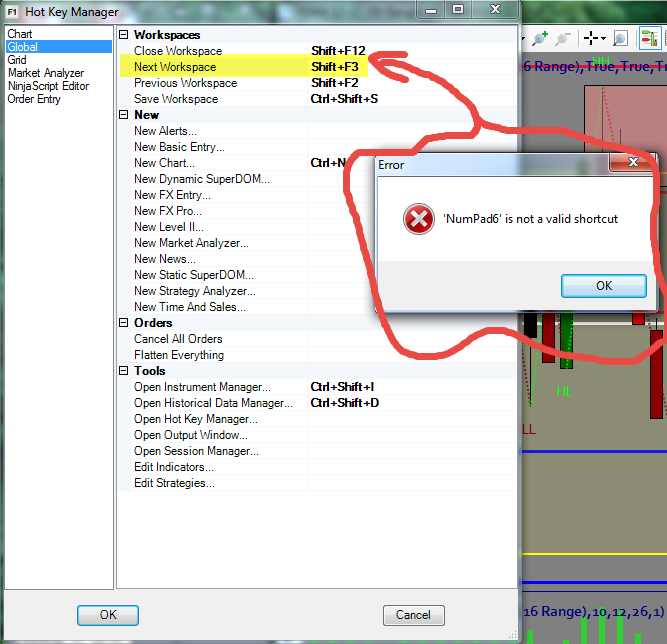Close the Error dialog with X
Image resolution: width=667 pixels, height=644 pixels.
(633, 162)
